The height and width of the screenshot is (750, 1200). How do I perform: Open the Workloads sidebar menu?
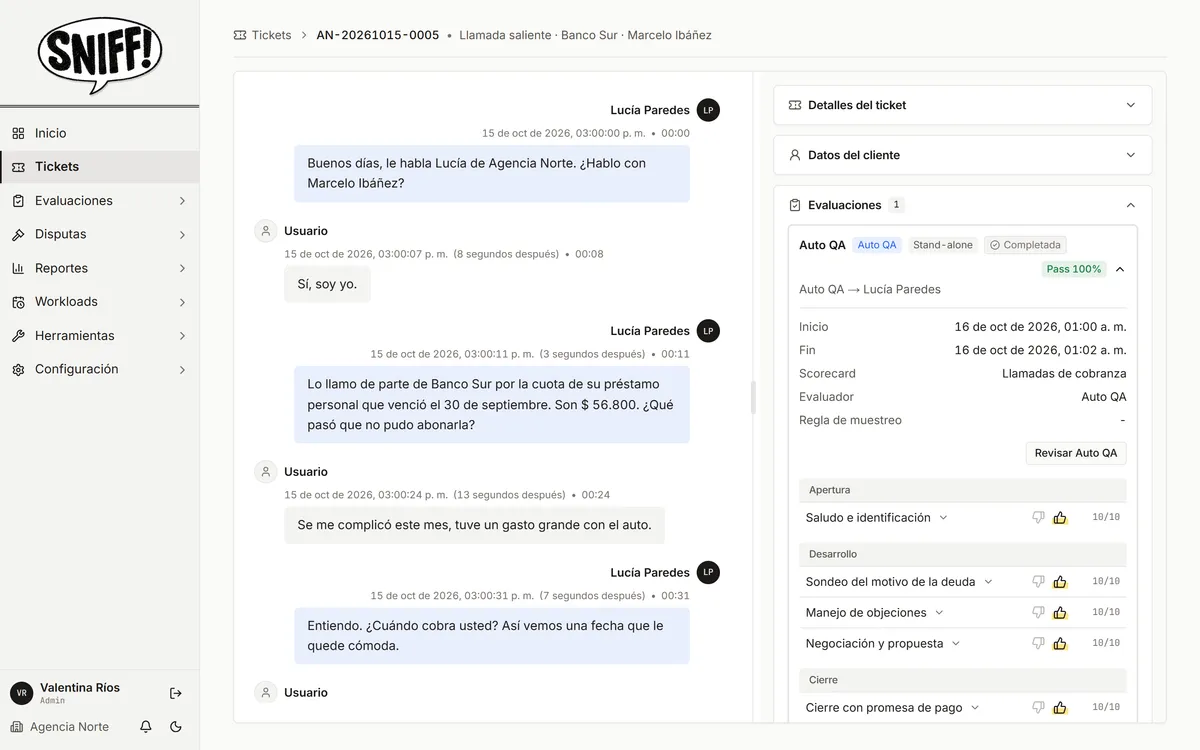pyautogui.click(x=99, y=301)
